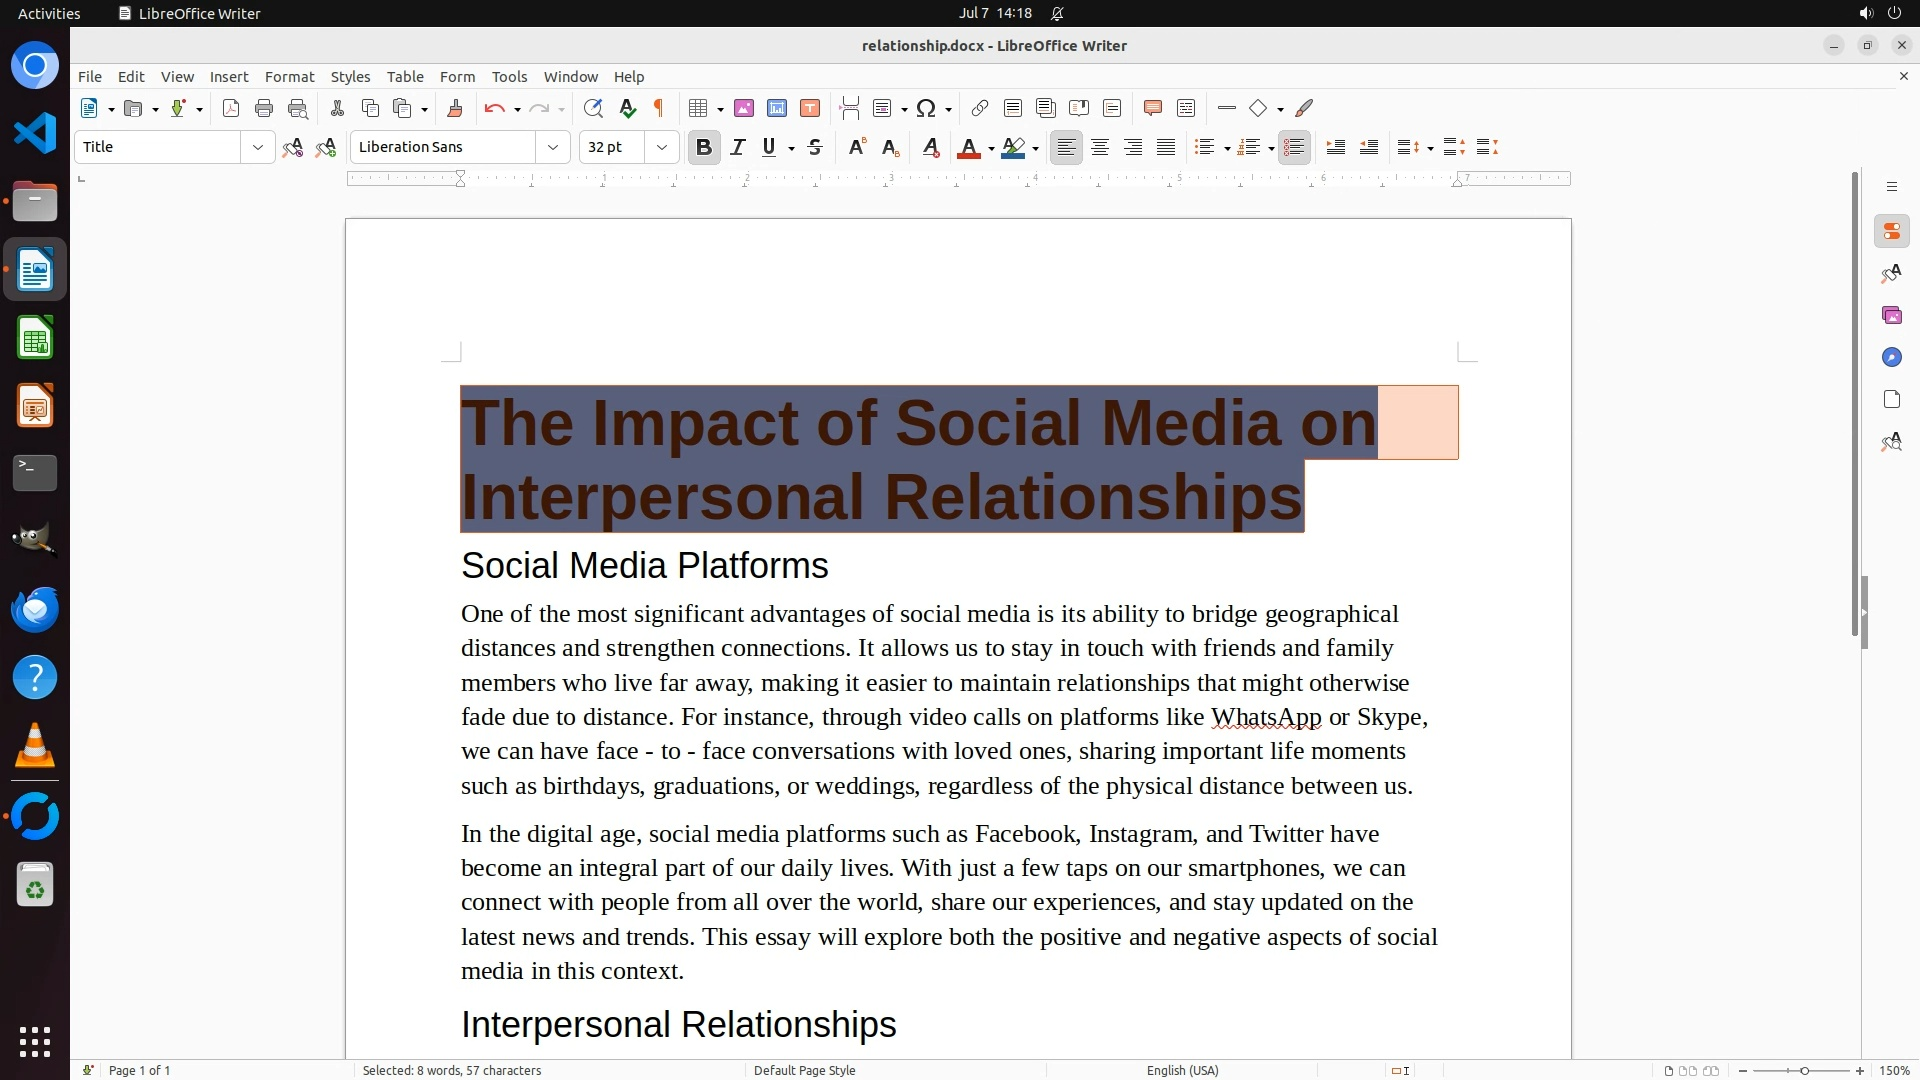
Task: Click the English (USA) language status
Action: click(1182, 1070)
